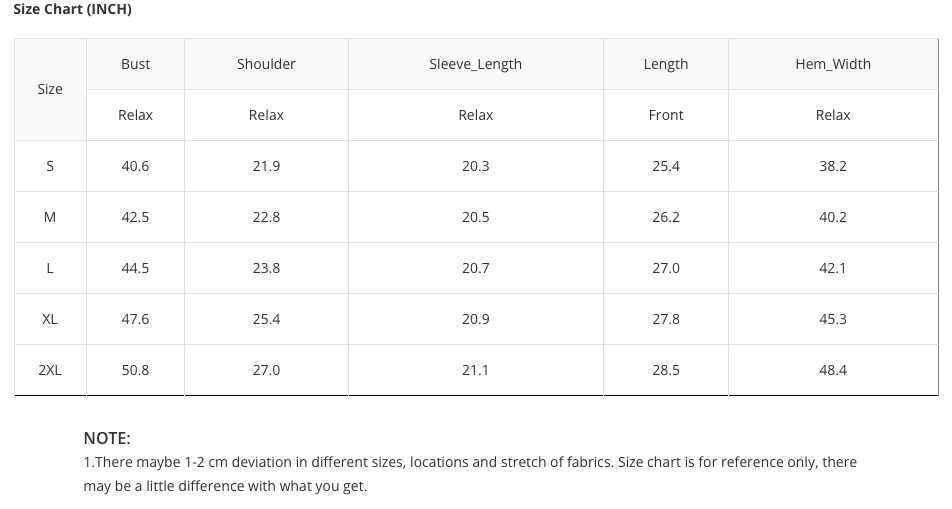Click the Sleeve_Length column header
Image resolution: width=952 pixels, height=509 pixels.
pyautogui.click(x=475, y=64)
